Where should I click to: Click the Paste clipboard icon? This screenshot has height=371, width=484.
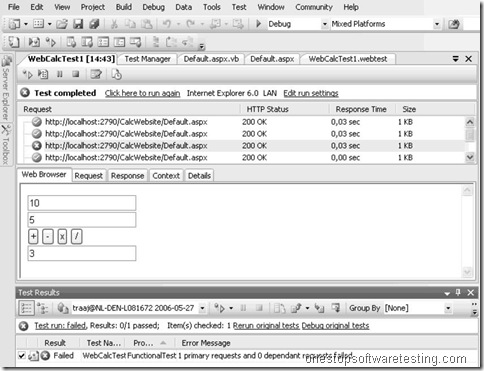click(x=147, y=24)
